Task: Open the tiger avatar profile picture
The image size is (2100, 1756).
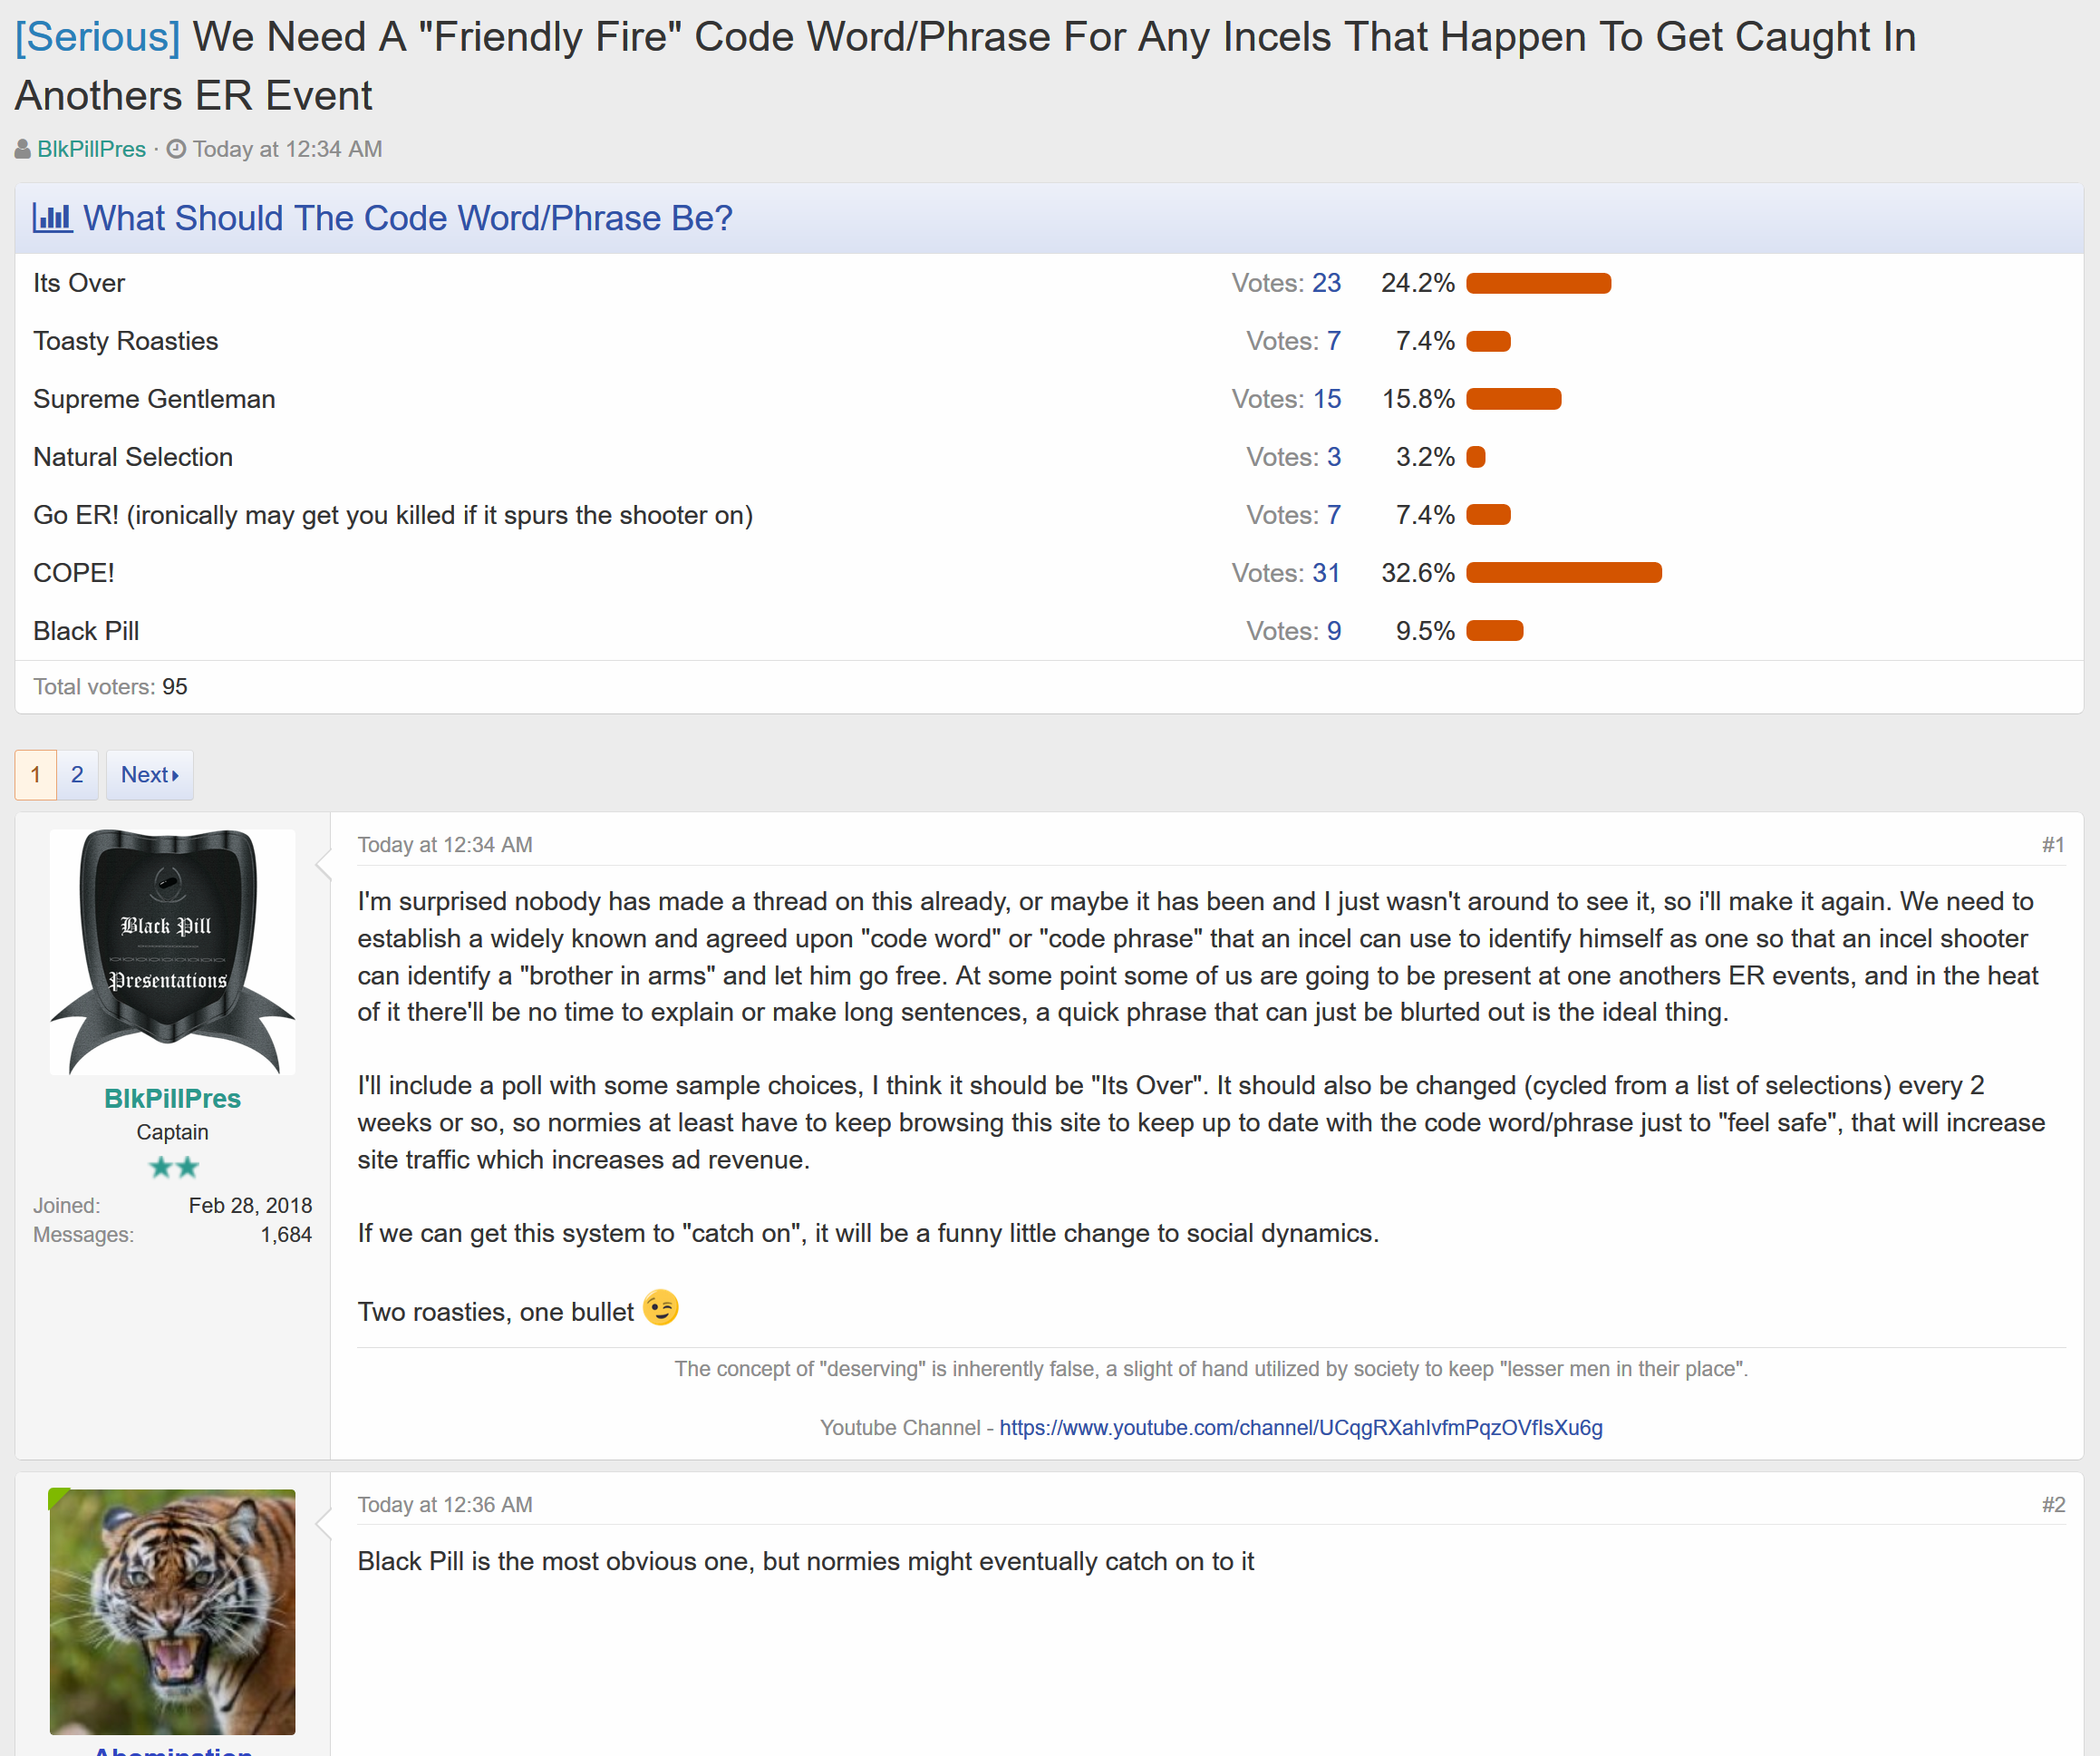Action: [x=172, y=1612]
